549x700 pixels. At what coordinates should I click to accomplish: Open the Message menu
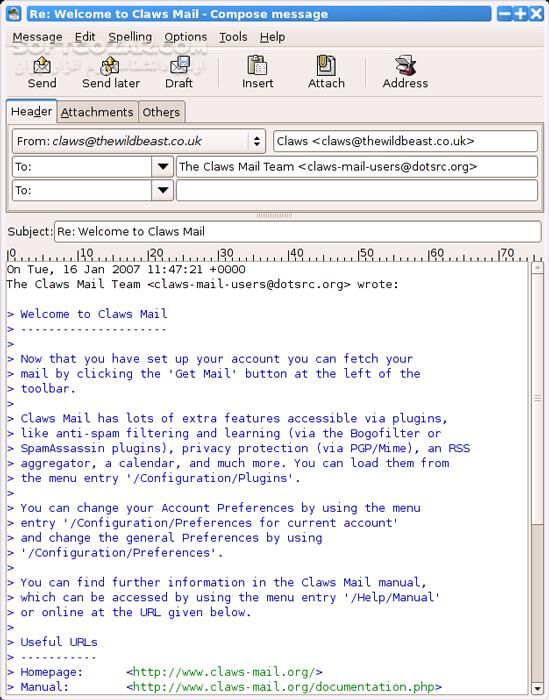pos(37,37)
